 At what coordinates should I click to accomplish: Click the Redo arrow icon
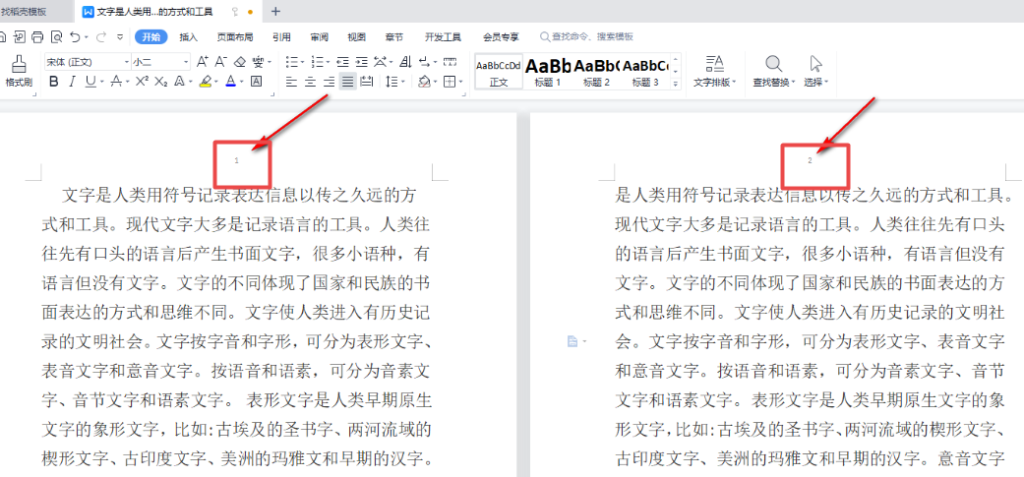click(101, 37)
